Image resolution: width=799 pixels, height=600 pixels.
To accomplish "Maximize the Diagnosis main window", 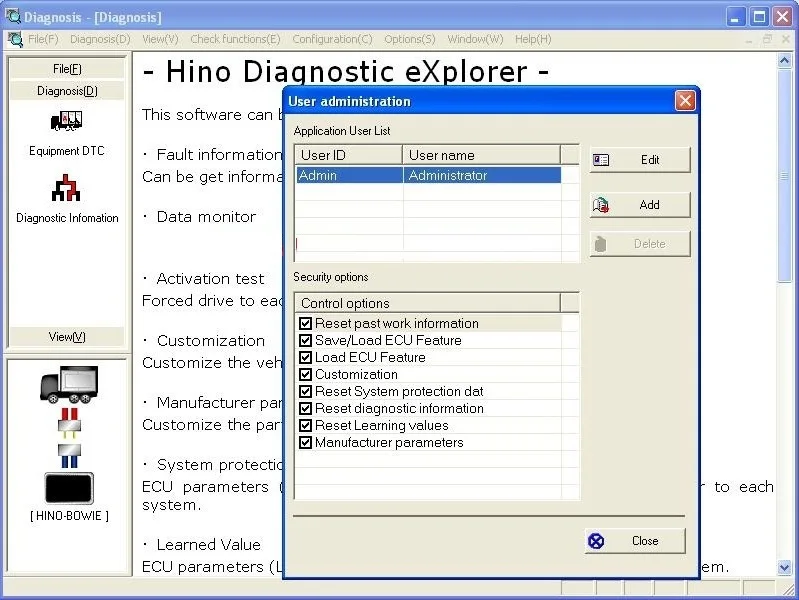I will 759,17.
